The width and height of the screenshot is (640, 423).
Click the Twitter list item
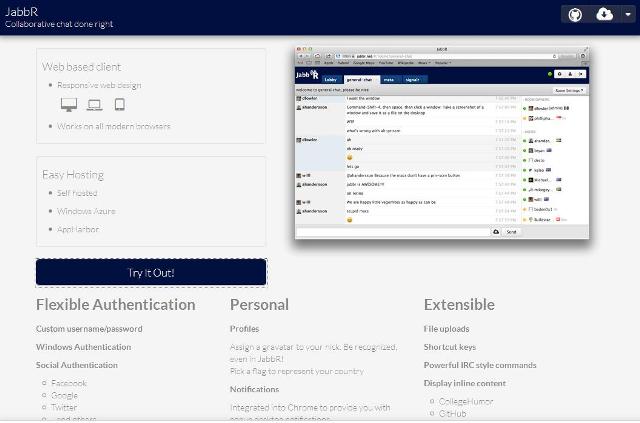click(x=64, y=407)
